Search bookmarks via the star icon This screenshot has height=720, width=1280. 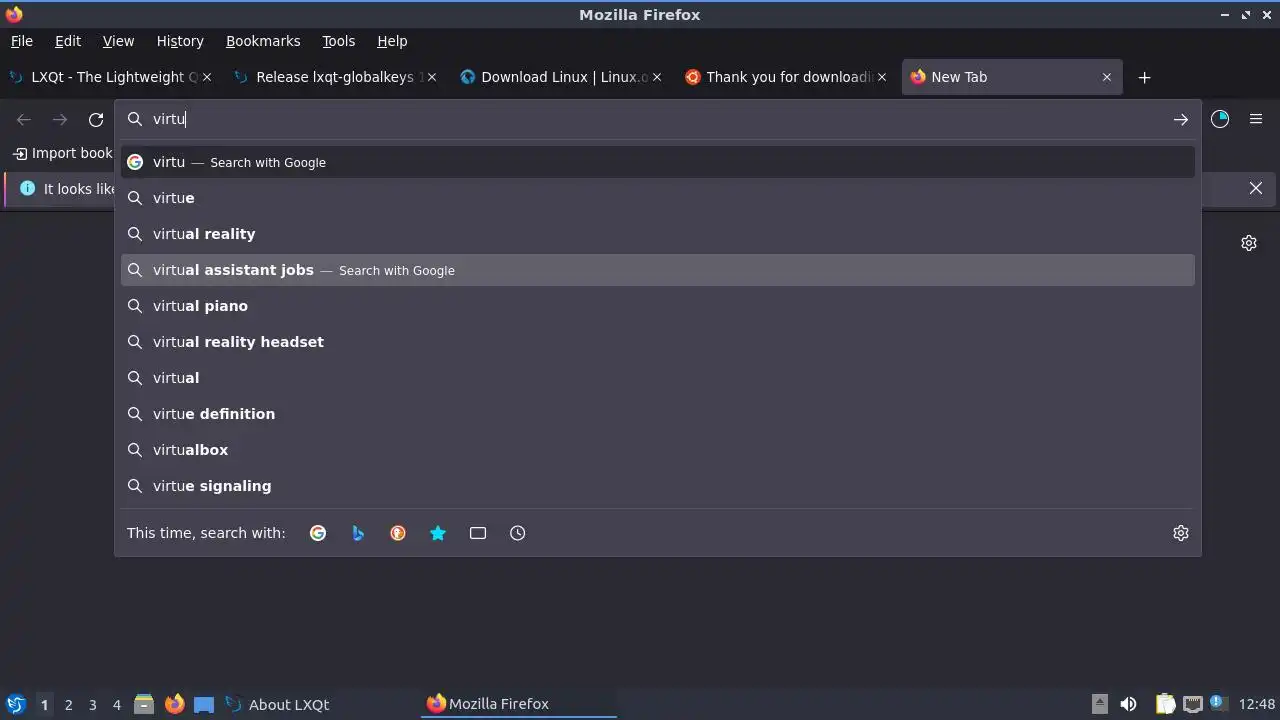click(438, 533)
